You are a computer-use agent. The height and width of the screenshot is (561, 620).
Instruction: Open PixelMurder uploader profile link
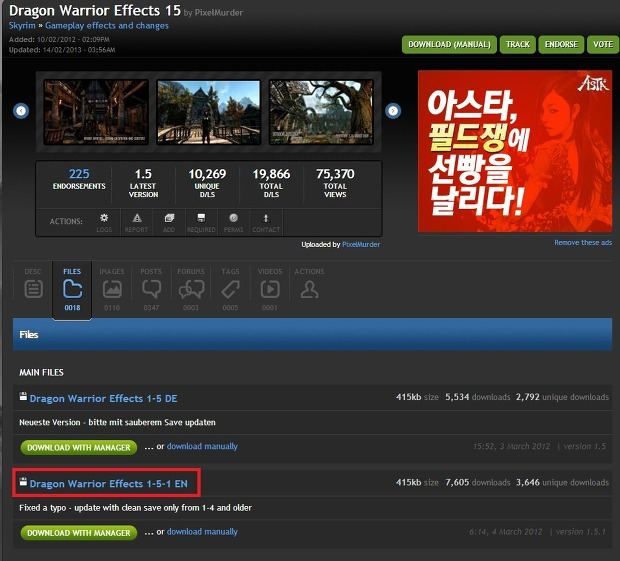tap(361, 245)
